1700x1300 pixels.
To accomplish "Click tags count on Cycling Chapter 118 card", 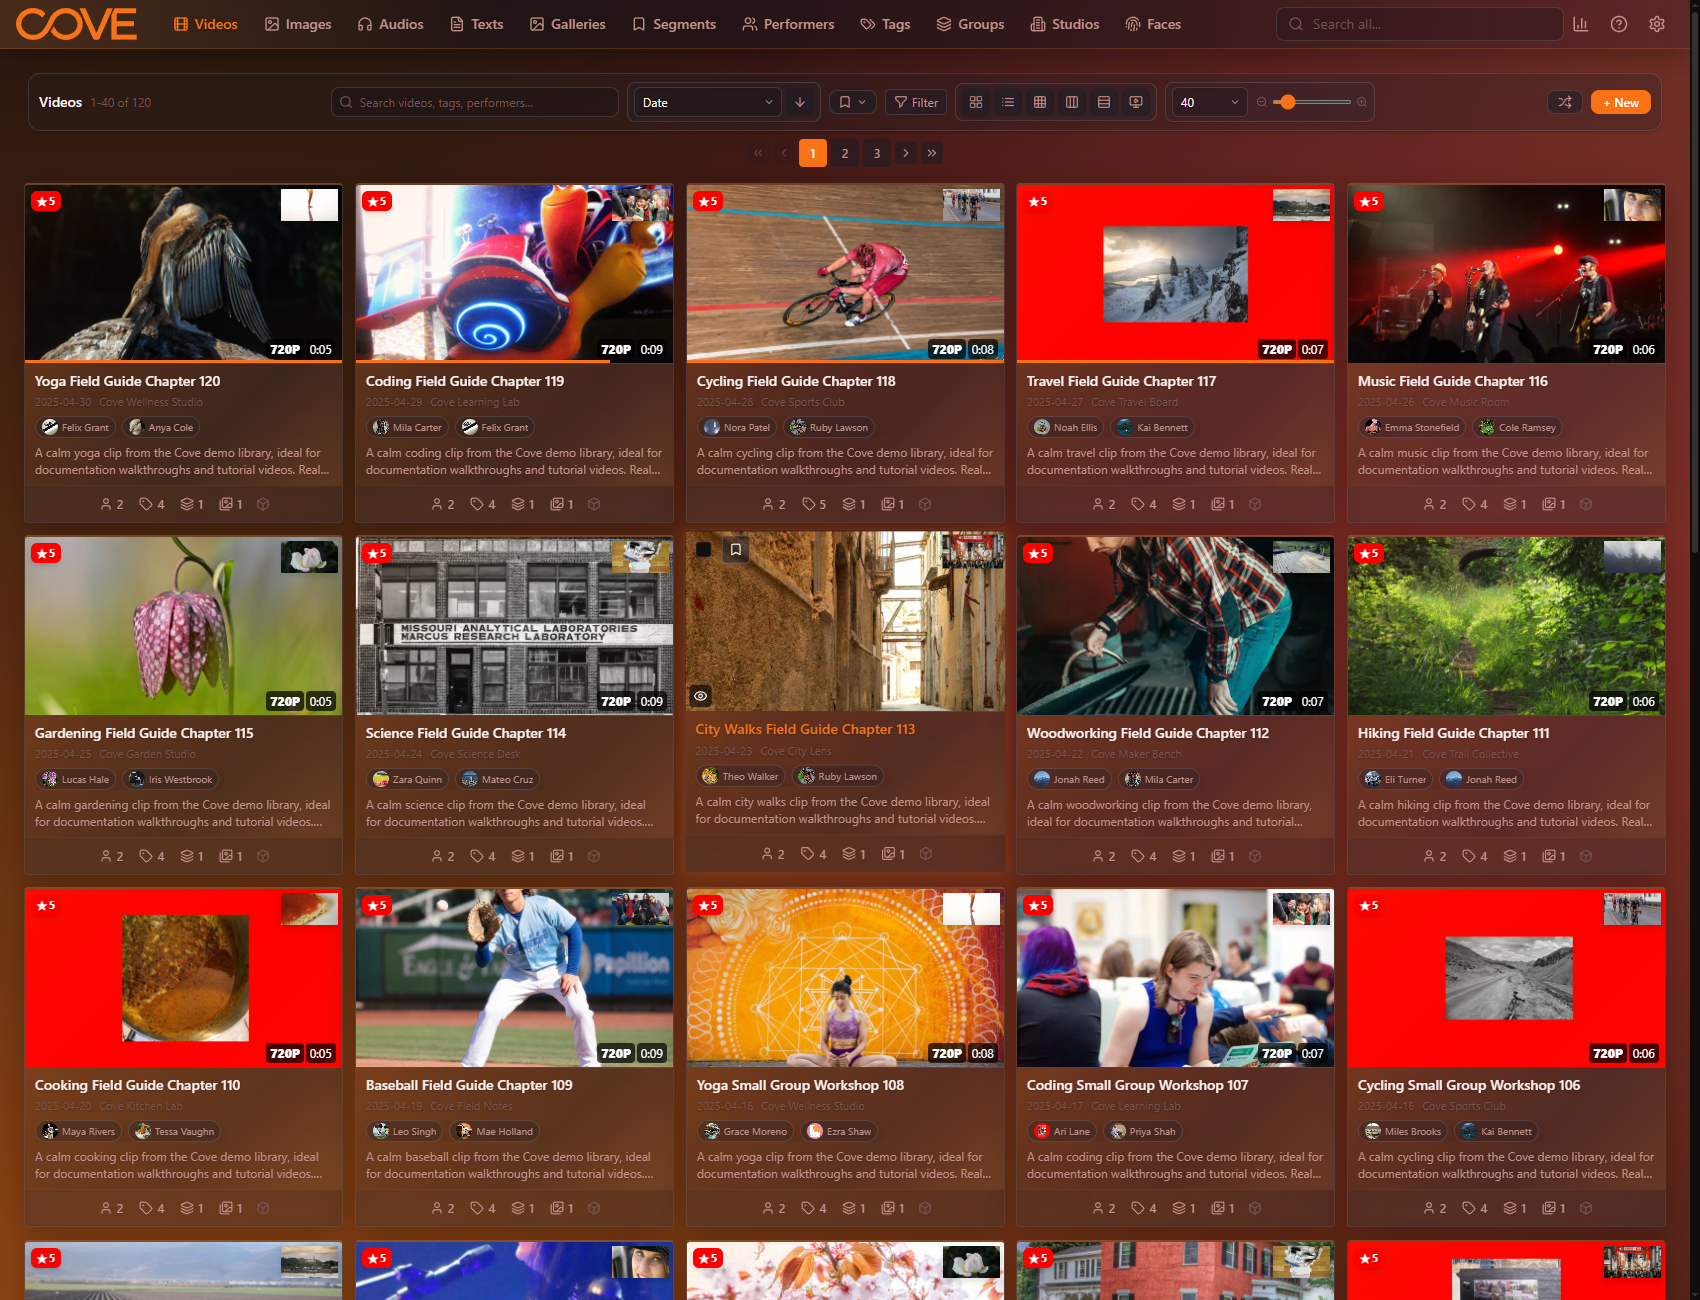I will coord(814,504).
